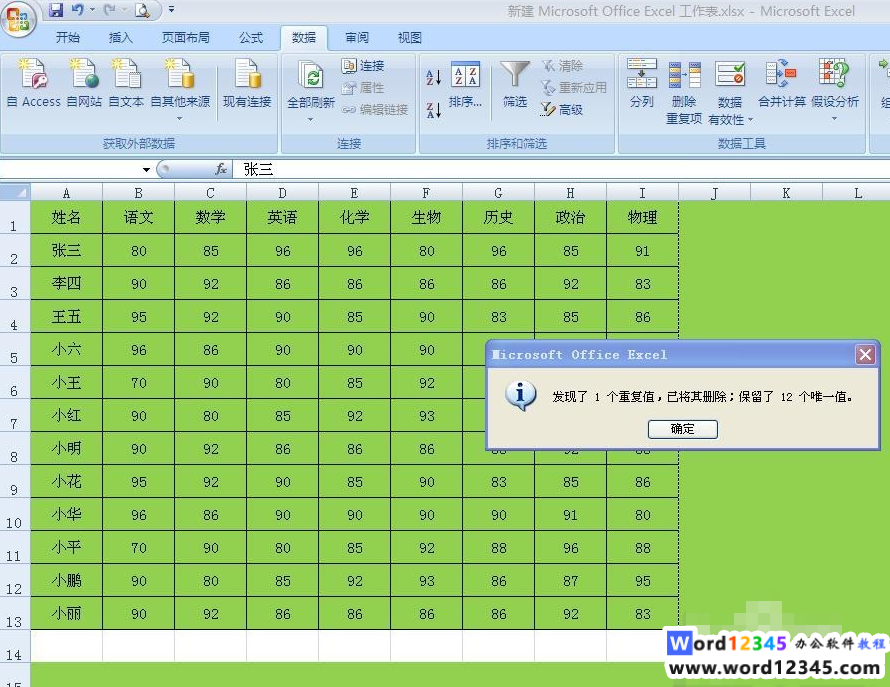Screen dimensions: 890x687
Task: Click into the formula bar showing 张三
Action: click(x=559, y=169)
